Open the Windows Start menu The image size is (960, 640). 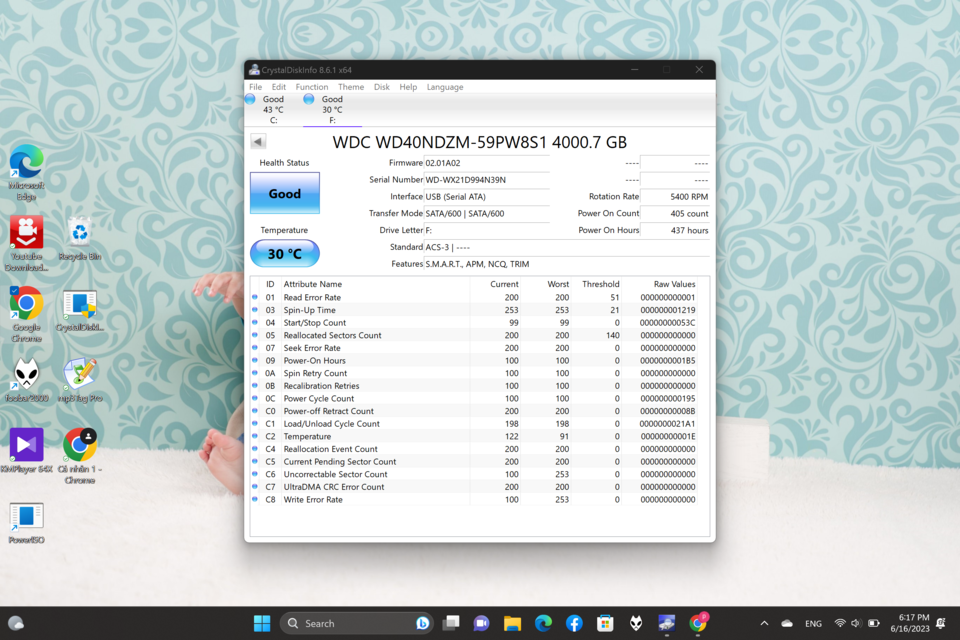(x=262, y=623)
